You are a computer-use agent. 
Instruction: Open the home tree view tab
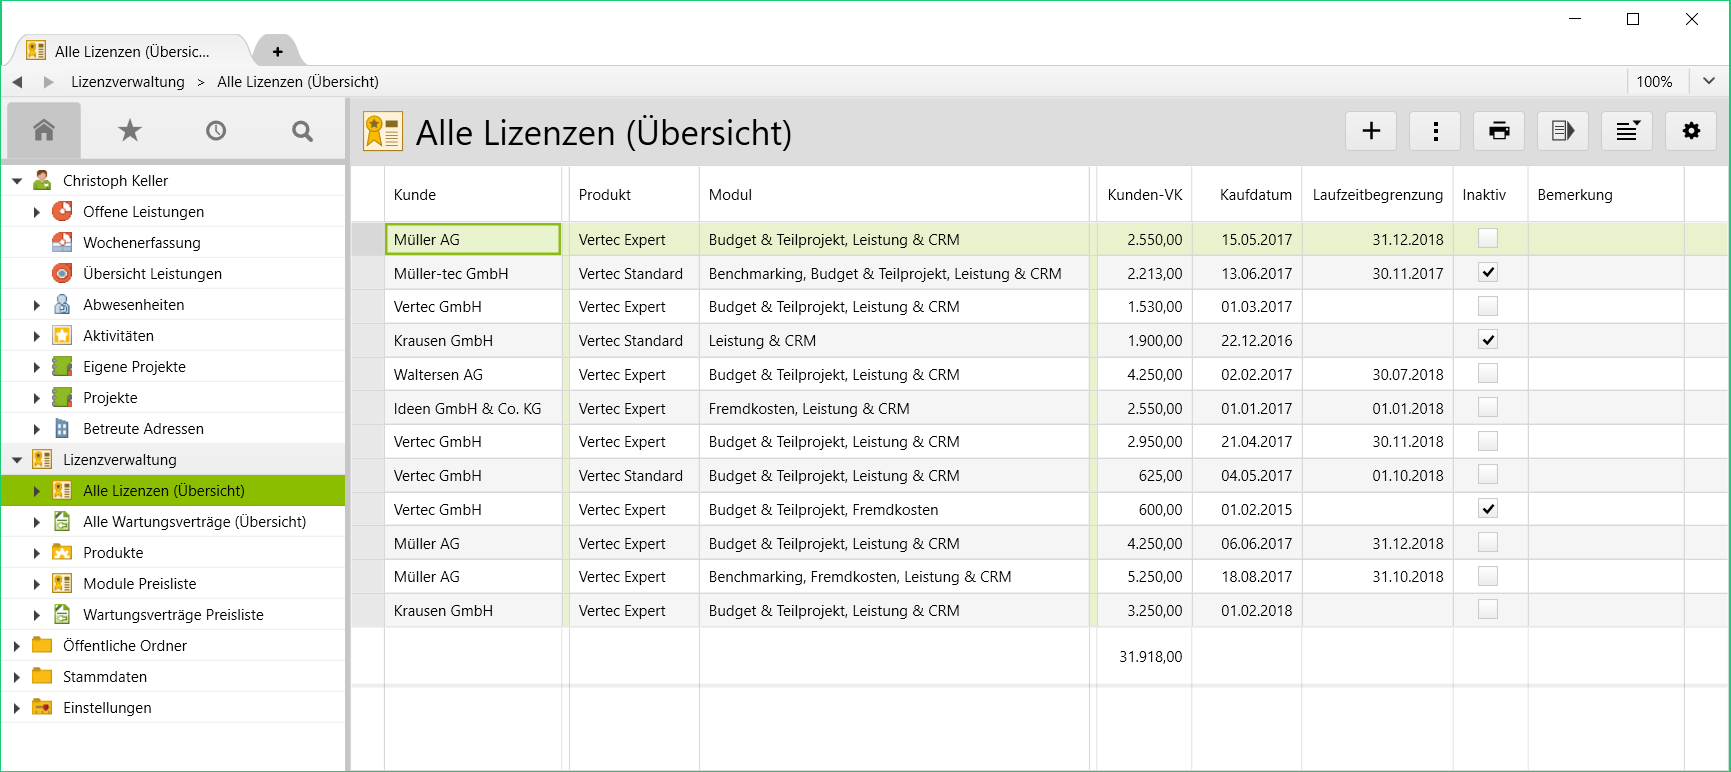43,130
